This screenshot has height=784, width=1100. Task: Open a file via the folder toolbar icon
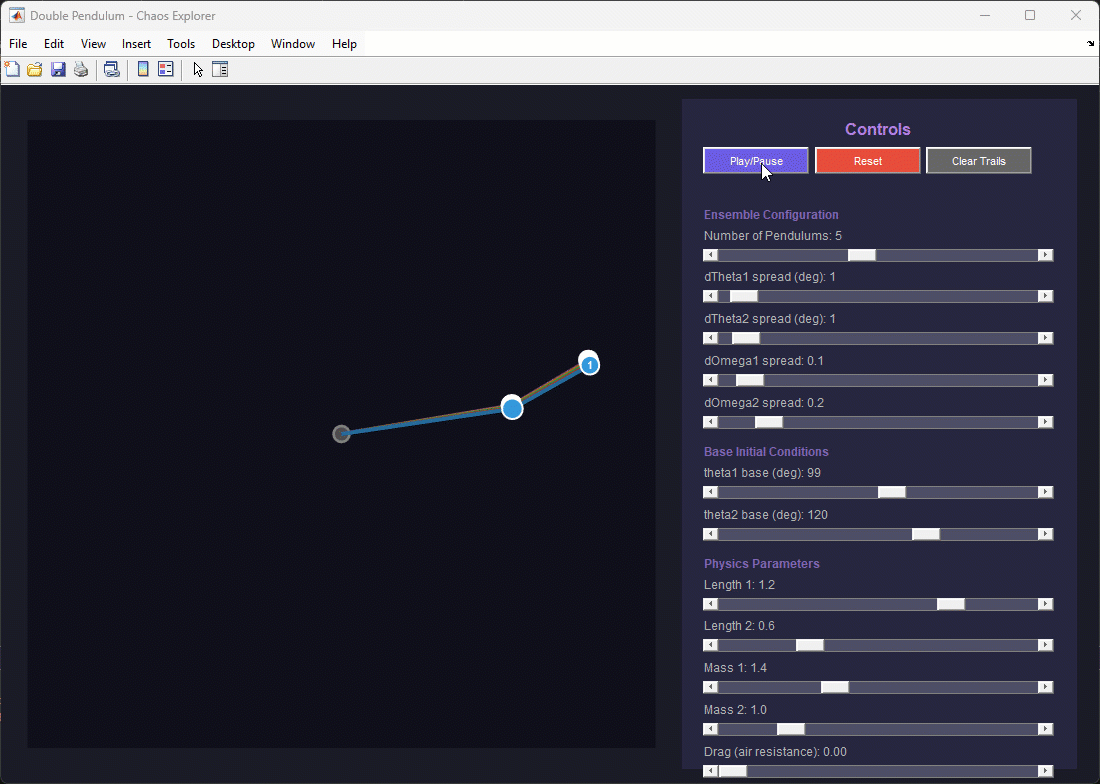(34, 69)
